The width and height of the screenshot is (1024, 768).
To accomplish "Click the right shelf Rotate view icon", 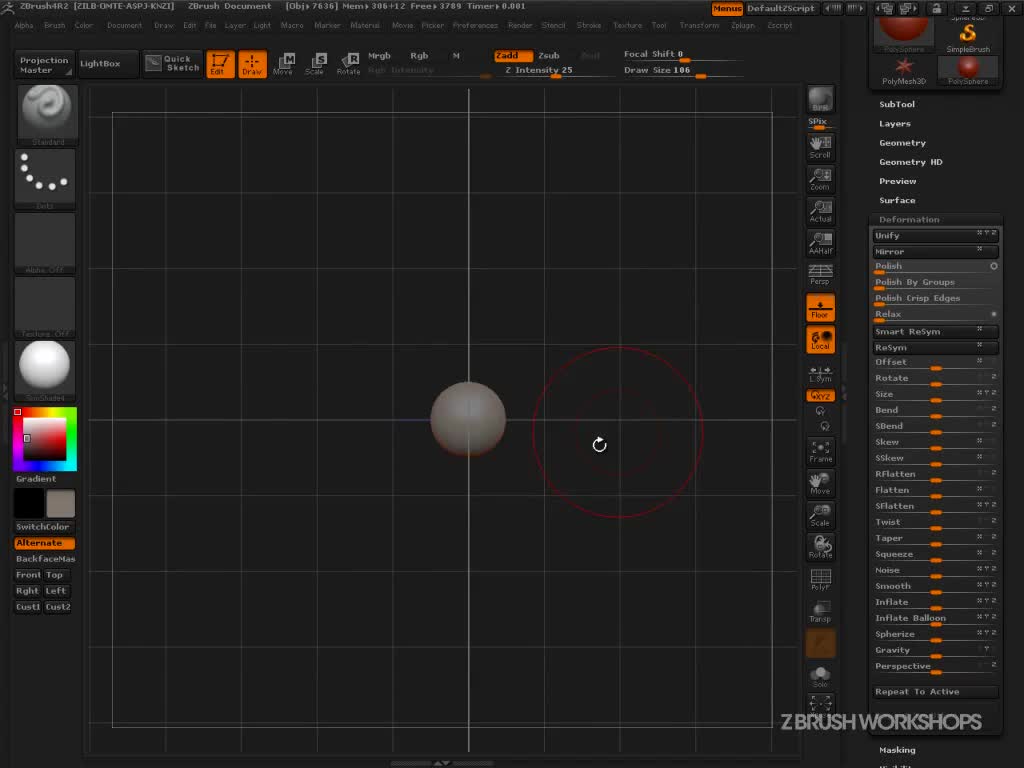I will pyautogui.click(x=820, y=547).
